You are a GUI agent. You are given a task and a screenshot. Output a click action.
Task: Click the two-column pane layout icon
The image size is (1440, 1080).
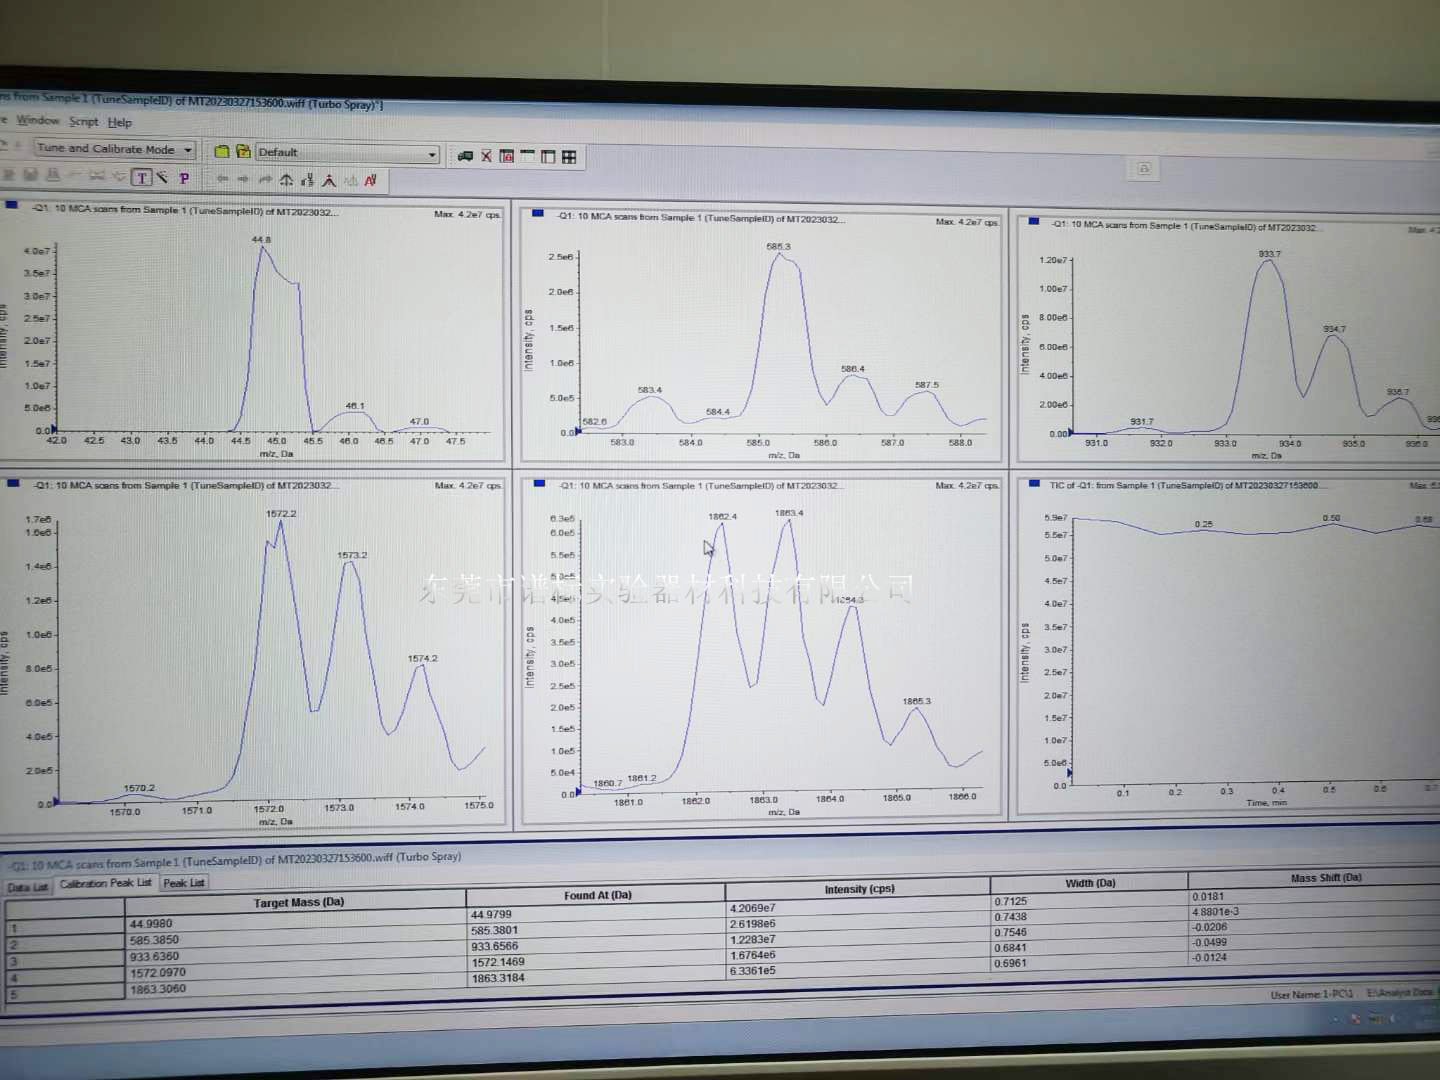point(548,157)
